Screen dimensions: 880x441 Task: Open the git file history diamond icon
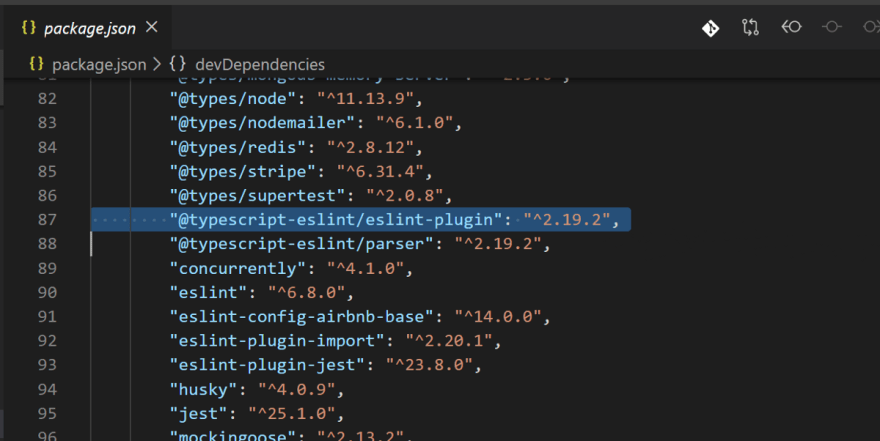[x=711, y=27]
